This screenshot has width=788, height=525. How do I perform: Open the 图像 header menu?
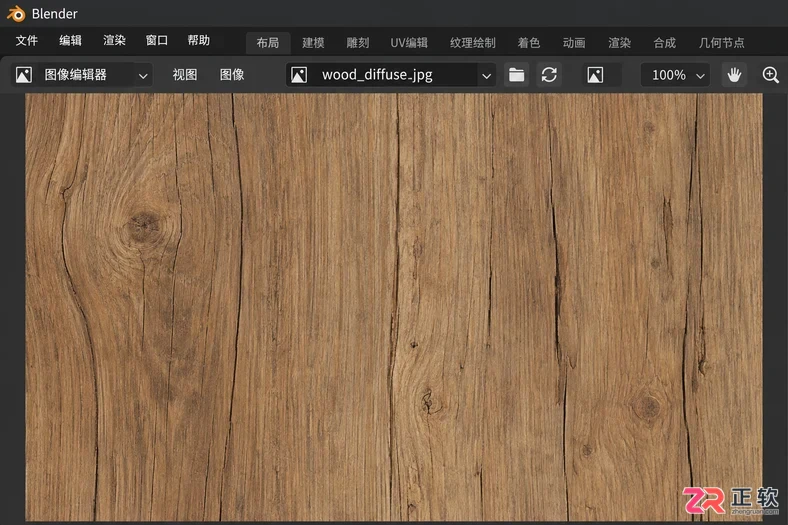pyautogui.click(x=232, y=75)
